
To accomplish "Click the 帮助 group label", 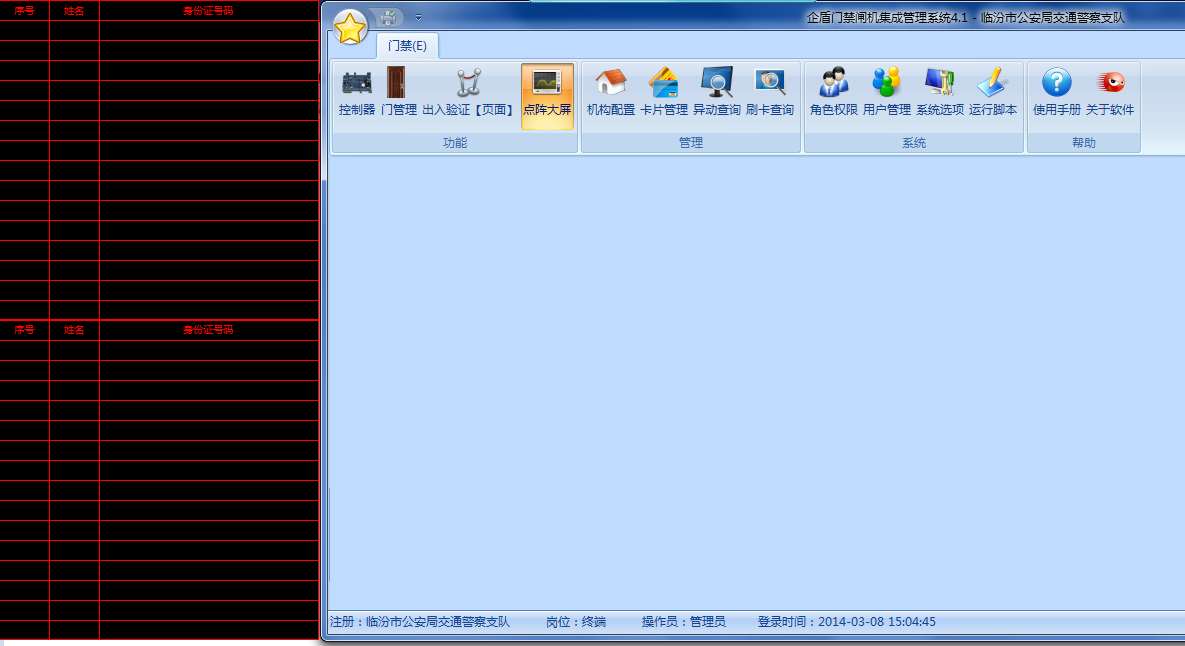I will [x=1084, y=143].
